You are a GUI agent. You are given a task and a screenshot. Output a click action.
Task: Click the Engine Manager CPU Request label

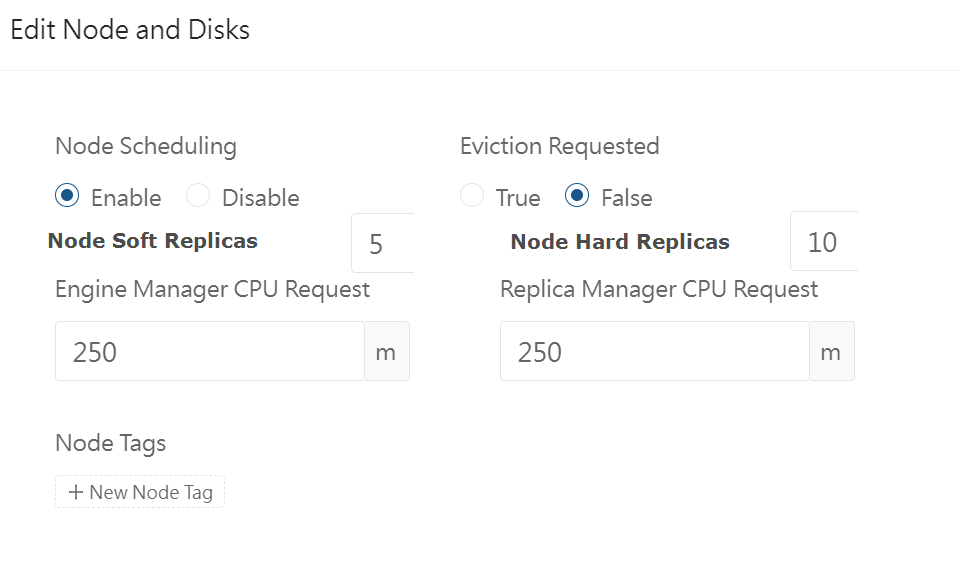tap(212, 290)
